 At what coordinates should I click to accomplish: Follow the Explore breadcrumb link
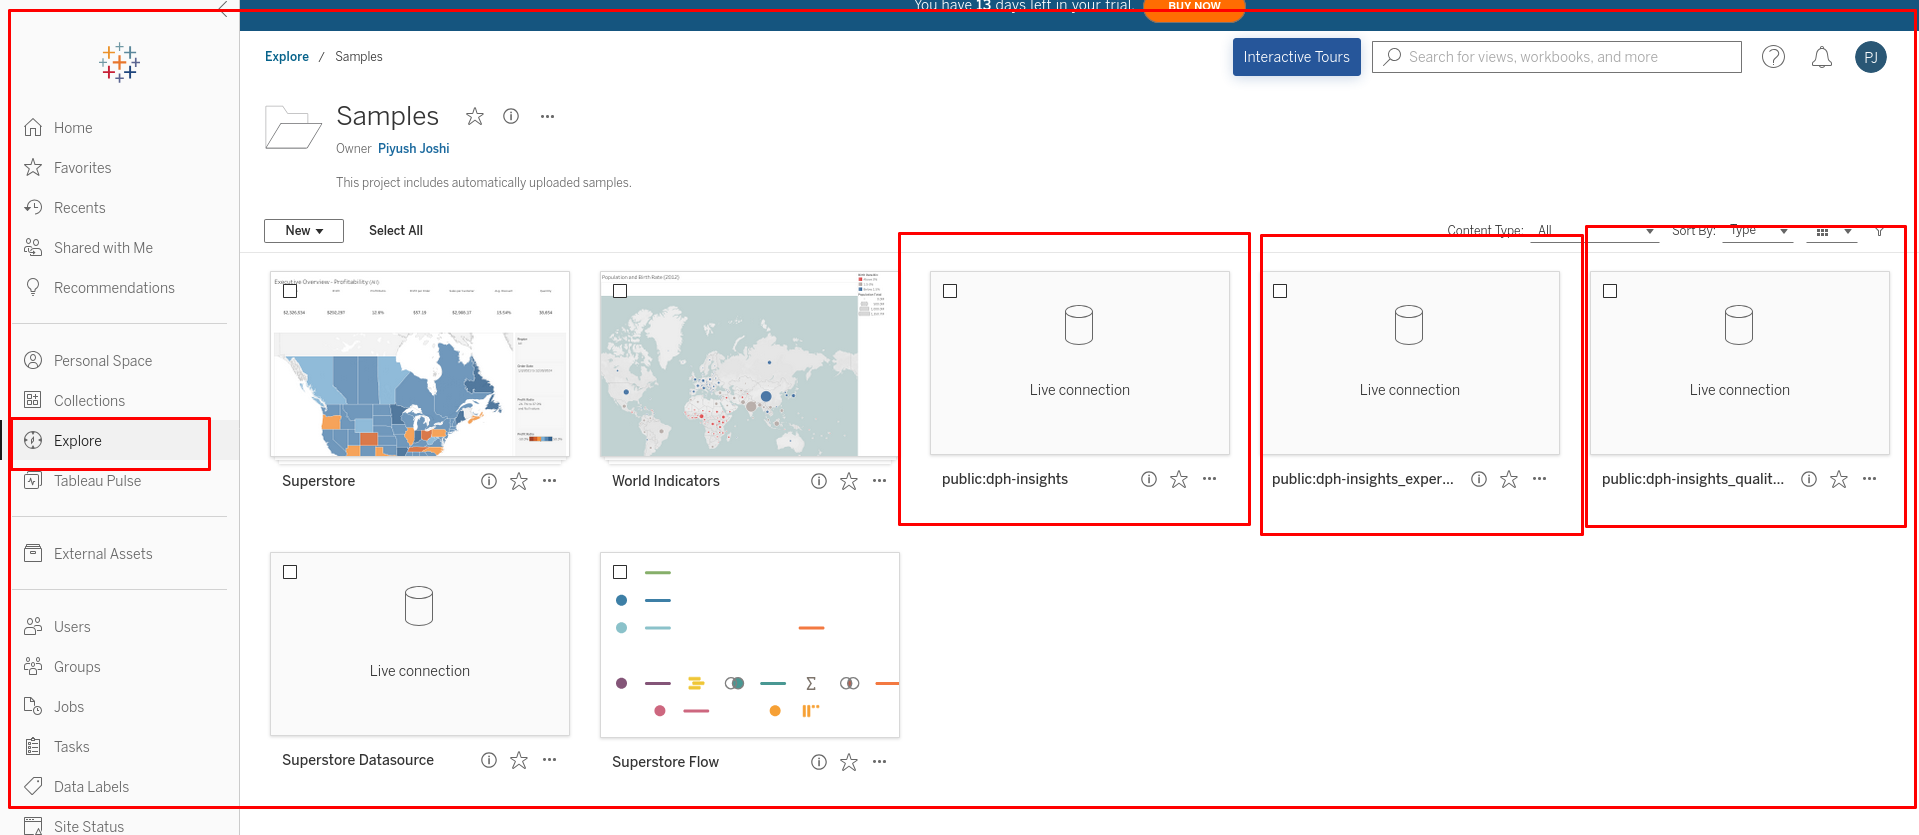tap(287, 57)
